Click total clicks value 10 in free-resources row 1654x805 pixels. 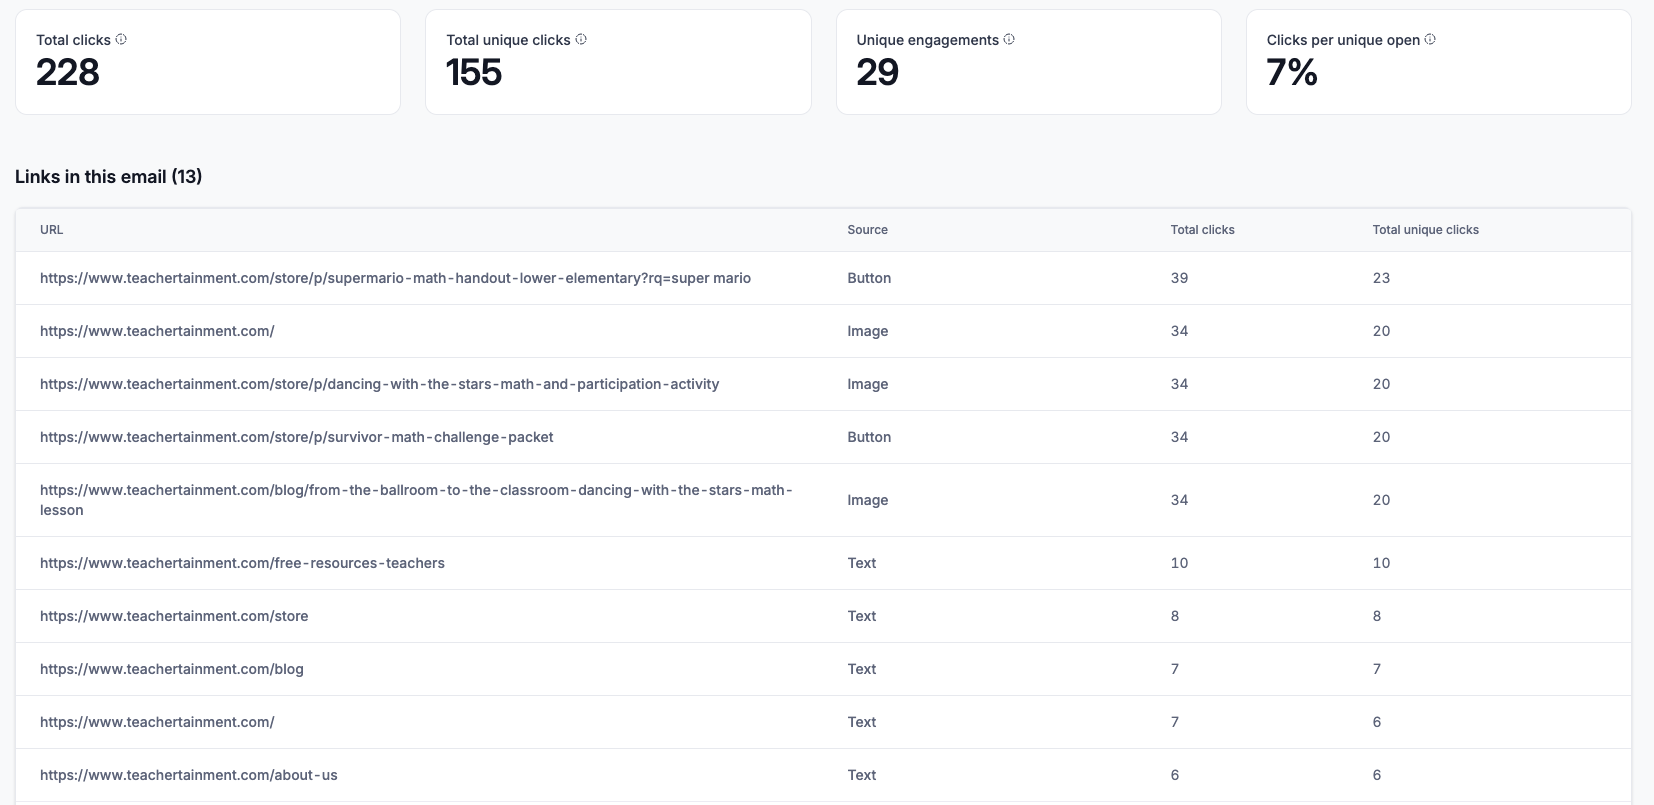click(x=1180, y=563)
